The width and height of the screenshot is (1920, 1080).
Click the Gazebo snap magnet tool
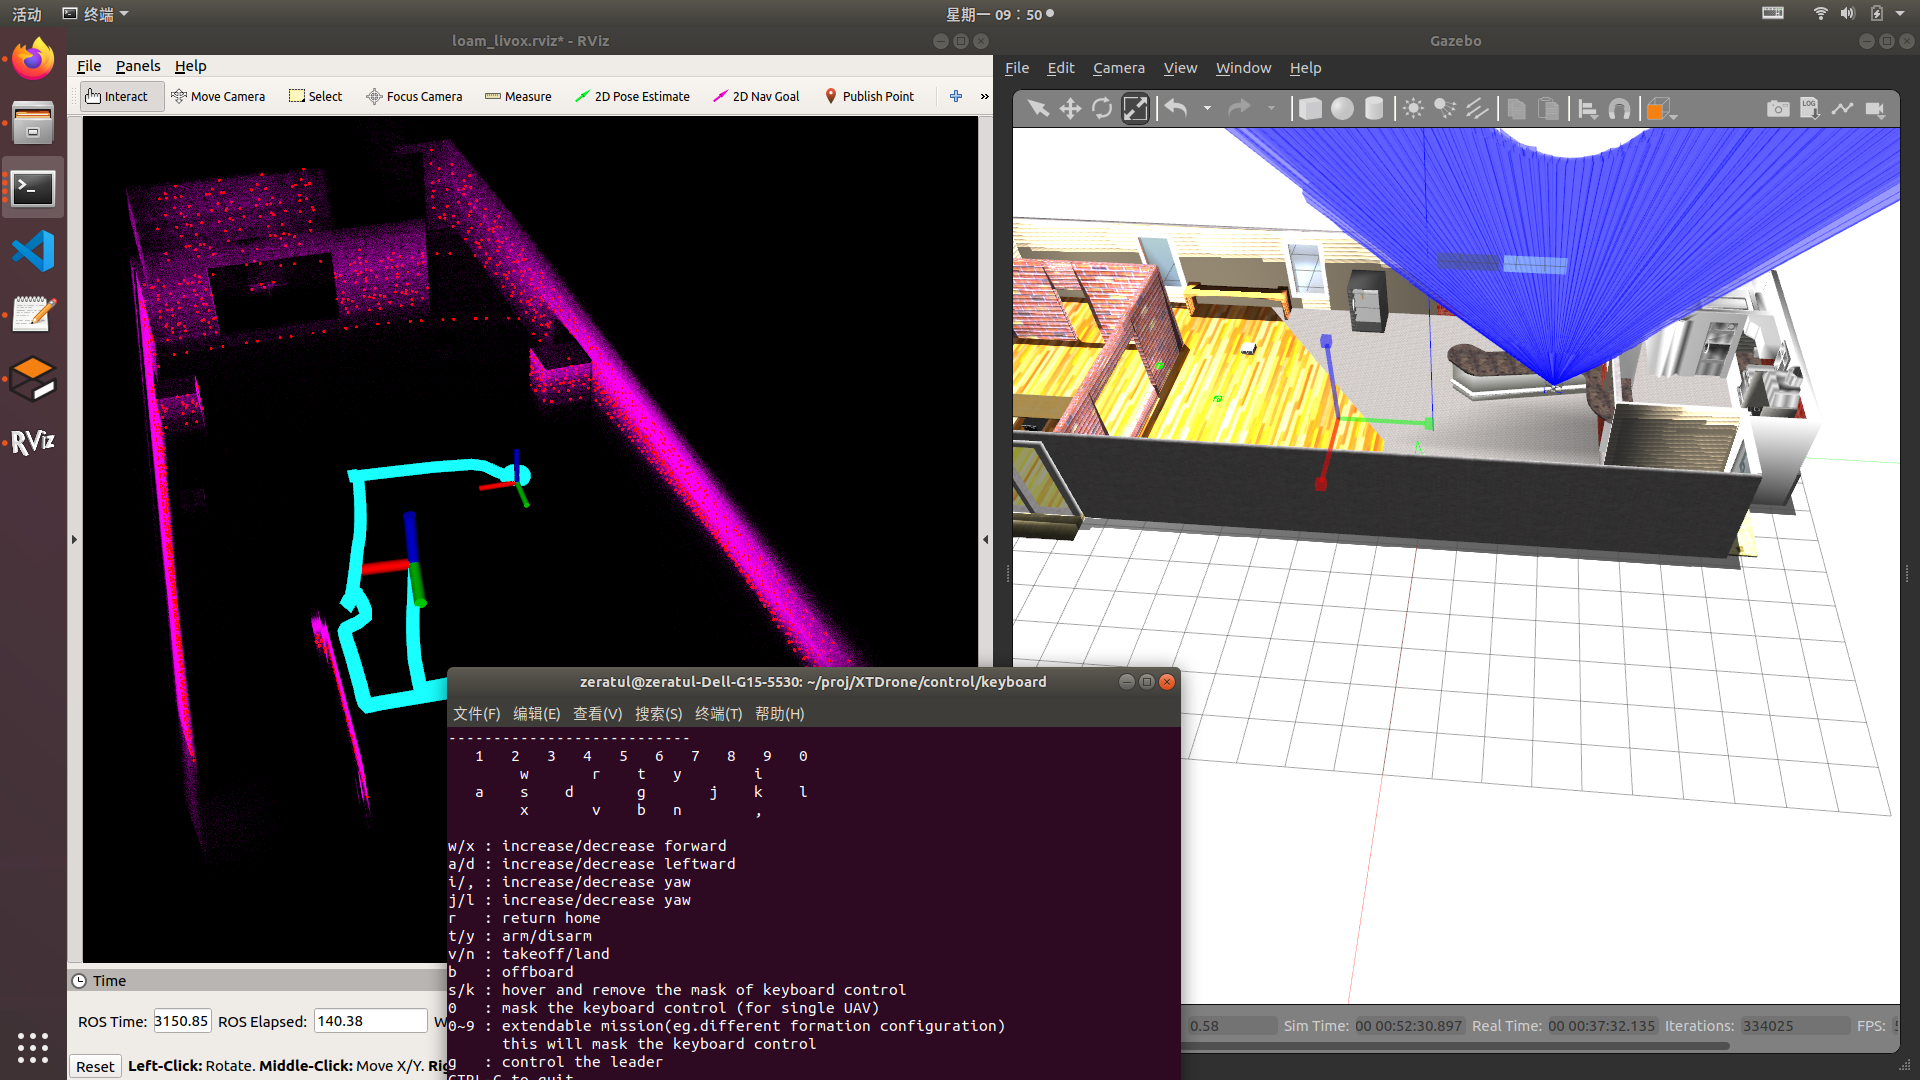tap(1619, 109)
